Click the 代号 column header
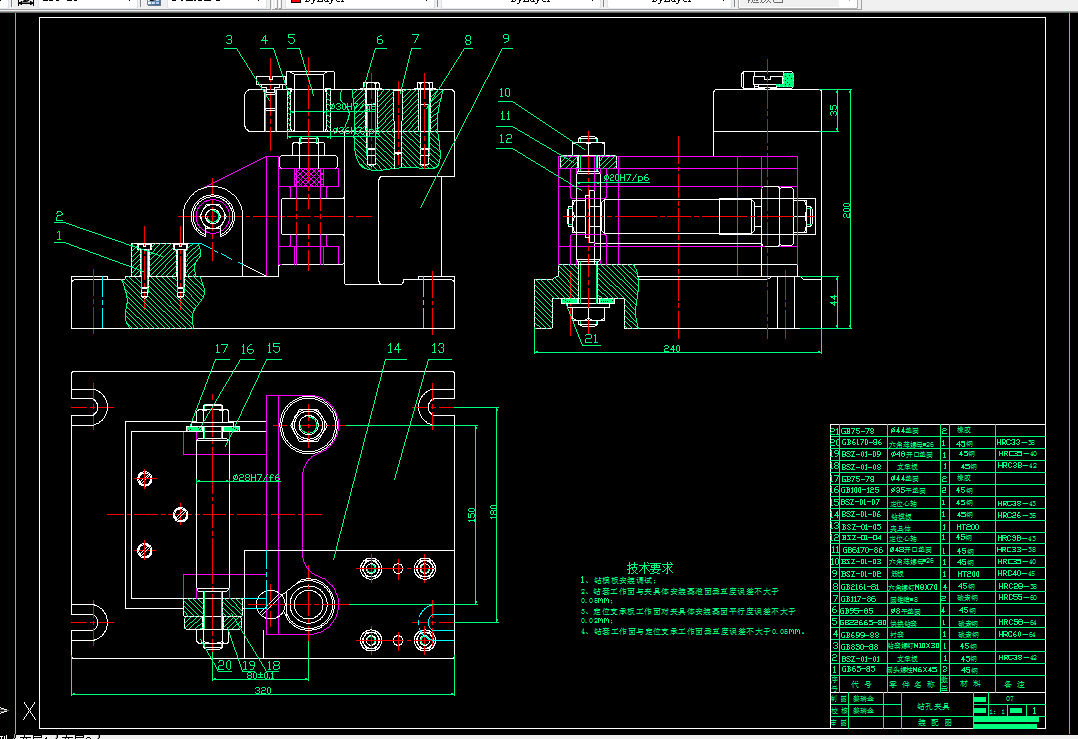This screenshot has height=739, width=1078. pyautogui.click(x=861, y=685)
